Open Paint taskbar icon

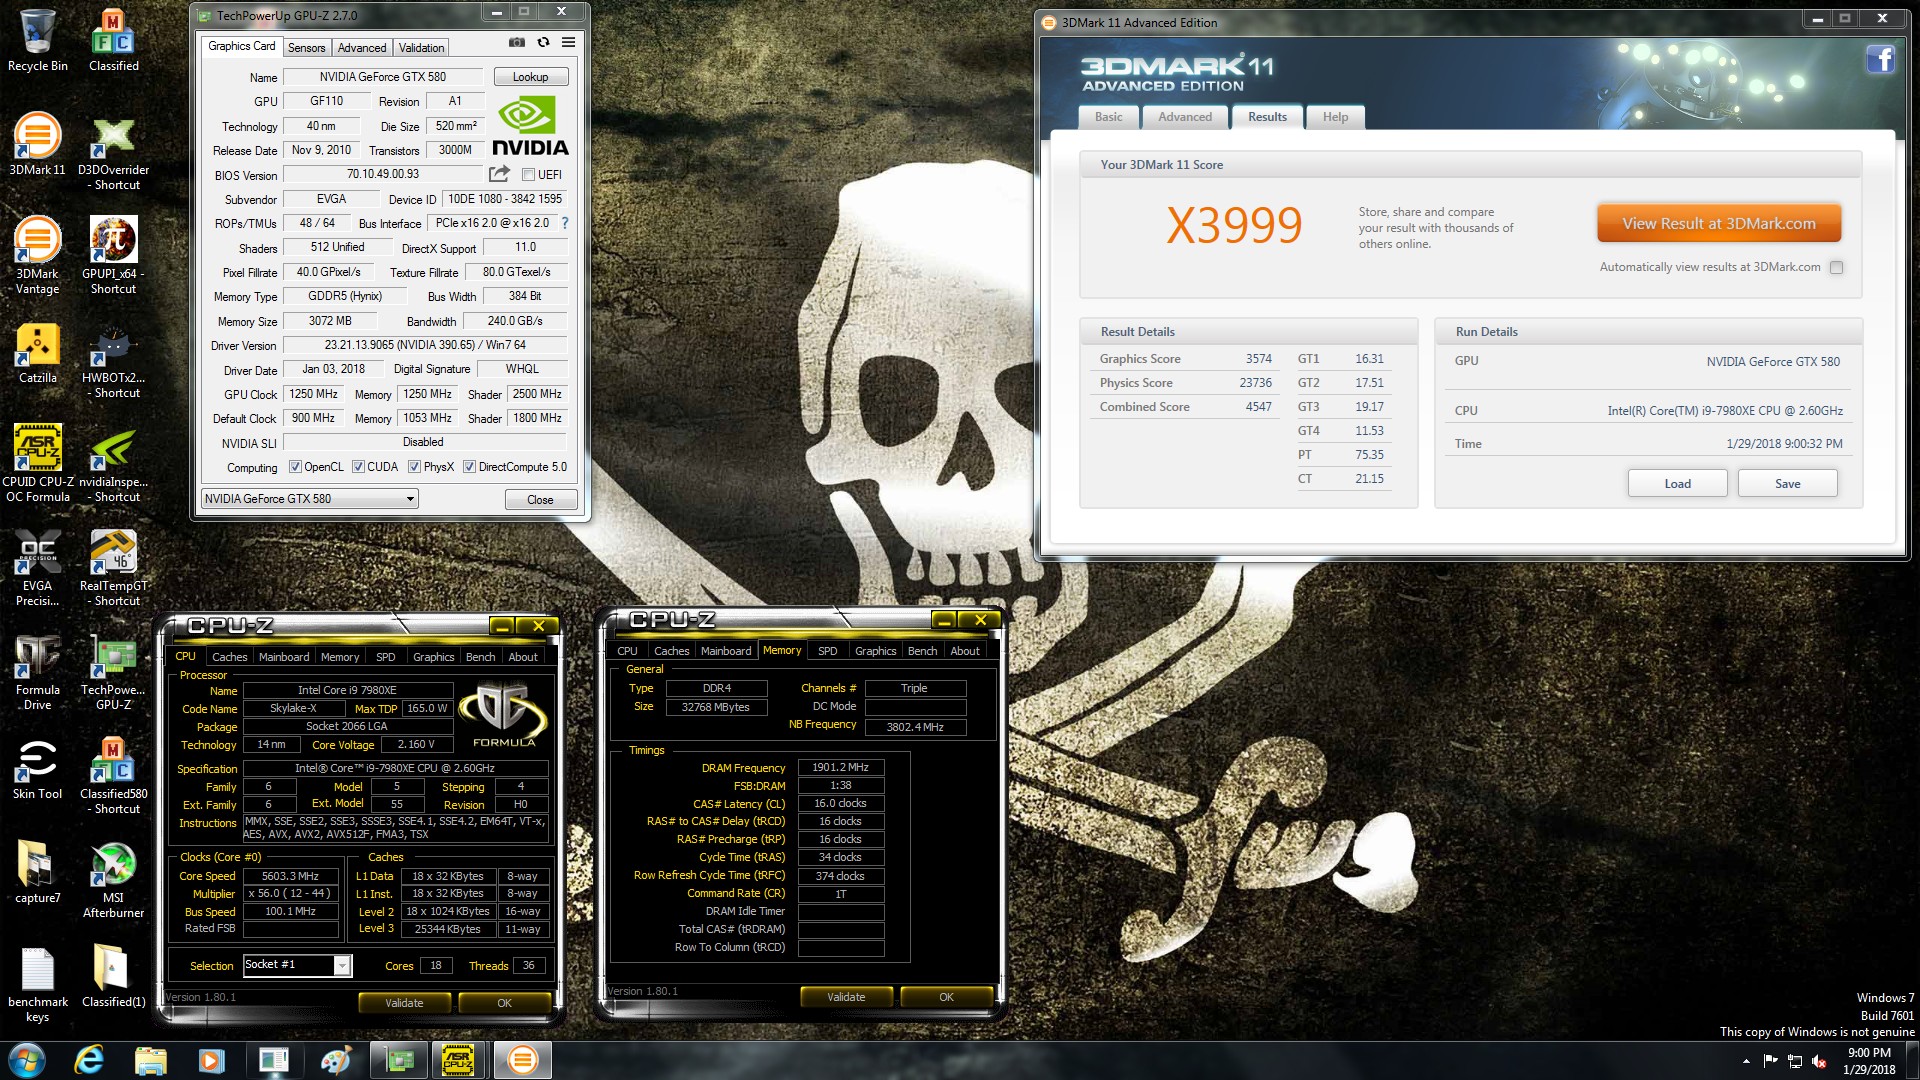click(335, 1060)
